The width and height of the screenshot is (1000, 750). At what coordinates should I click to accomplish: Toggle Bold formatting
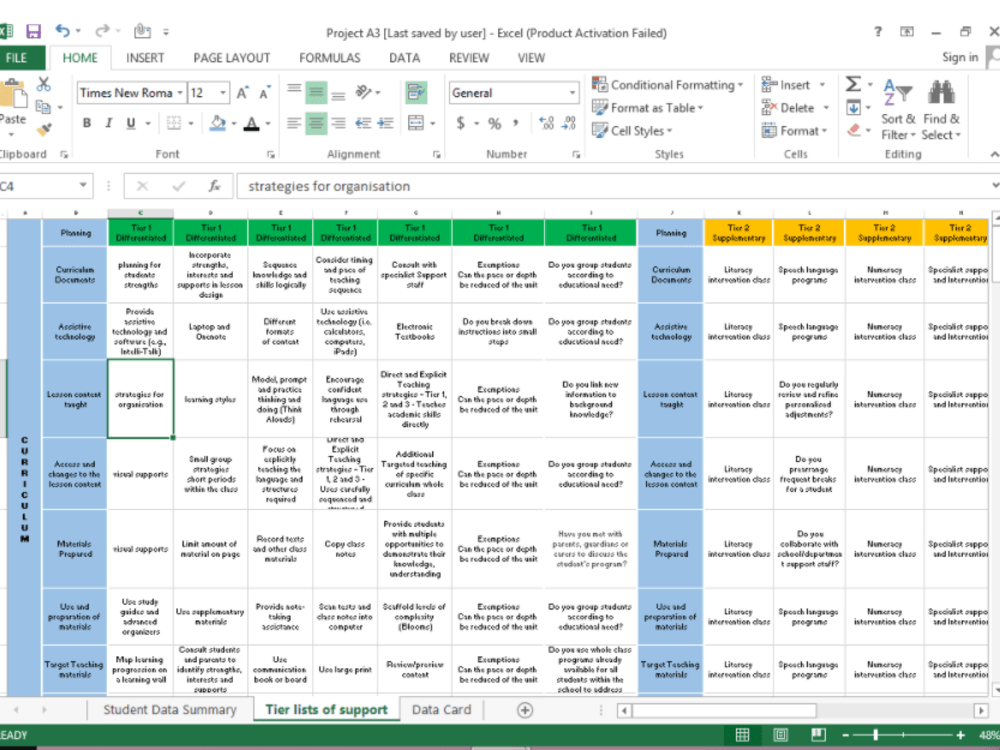87,123
